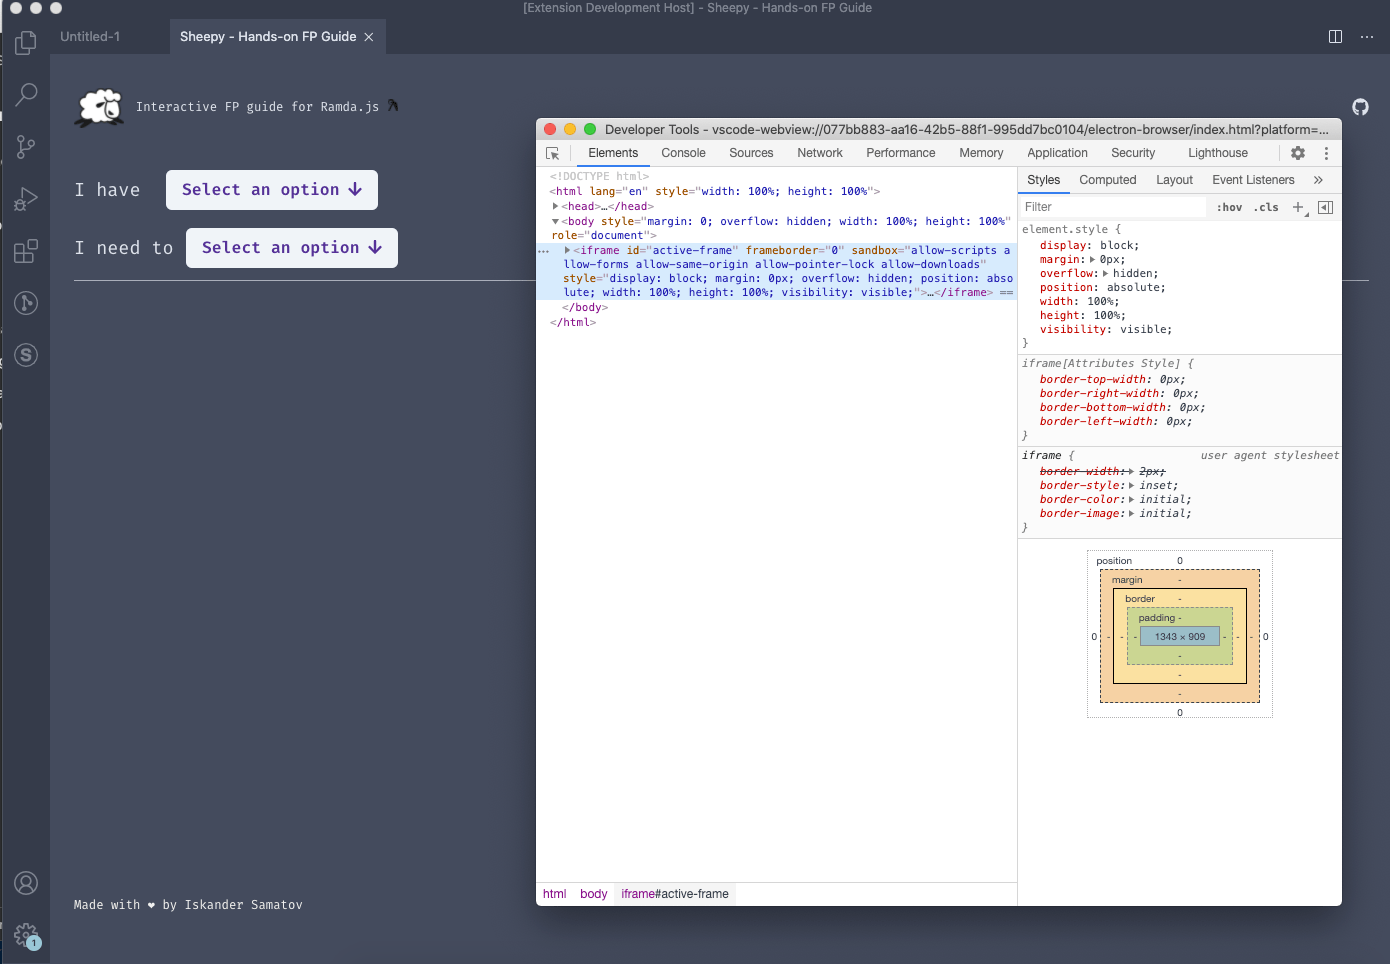This screenshot has width=1390, height=964.
Task: Open the 'I have' Select an option dropdown
Action: click(x=272, y=190)
